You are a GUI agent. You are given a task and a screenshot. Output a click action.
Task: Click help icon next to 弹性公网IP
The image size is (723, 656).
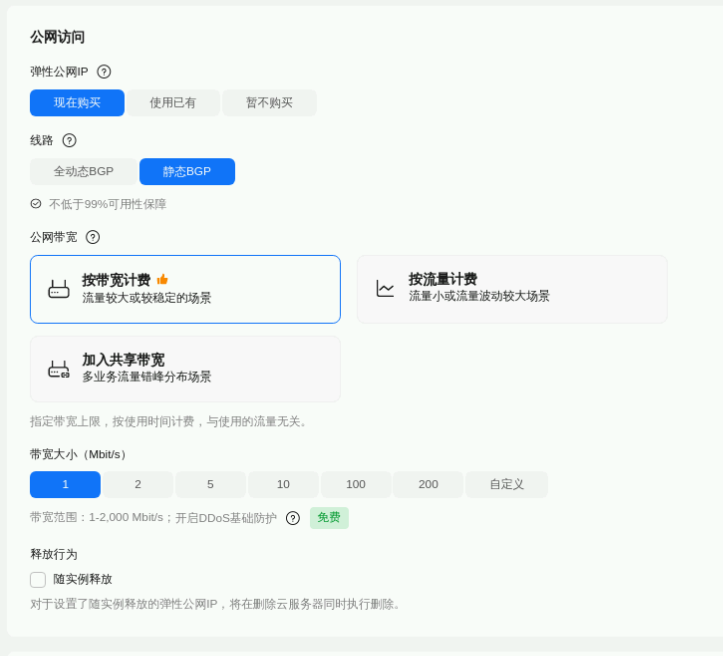(x=104, y=72)
